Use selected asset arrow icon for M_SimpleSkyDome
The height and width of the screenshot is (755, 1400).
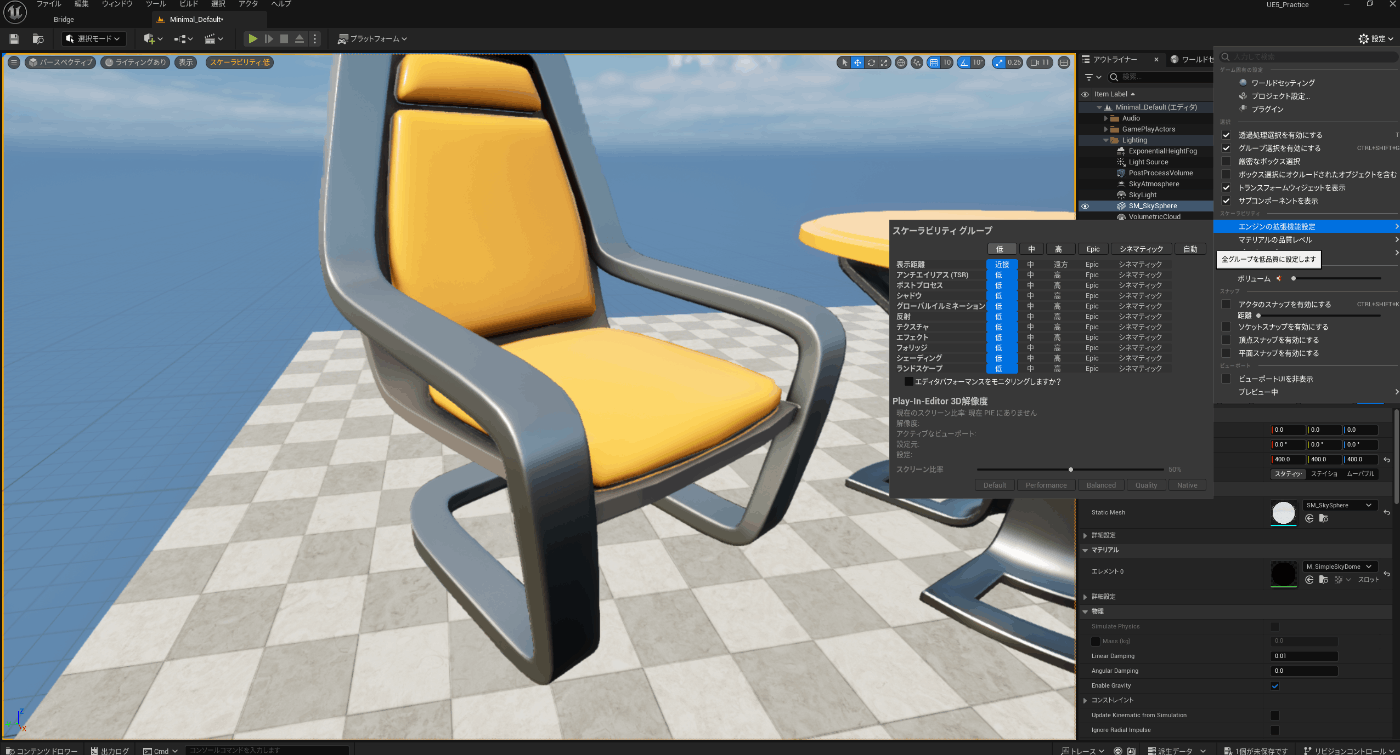(1309, 579)
